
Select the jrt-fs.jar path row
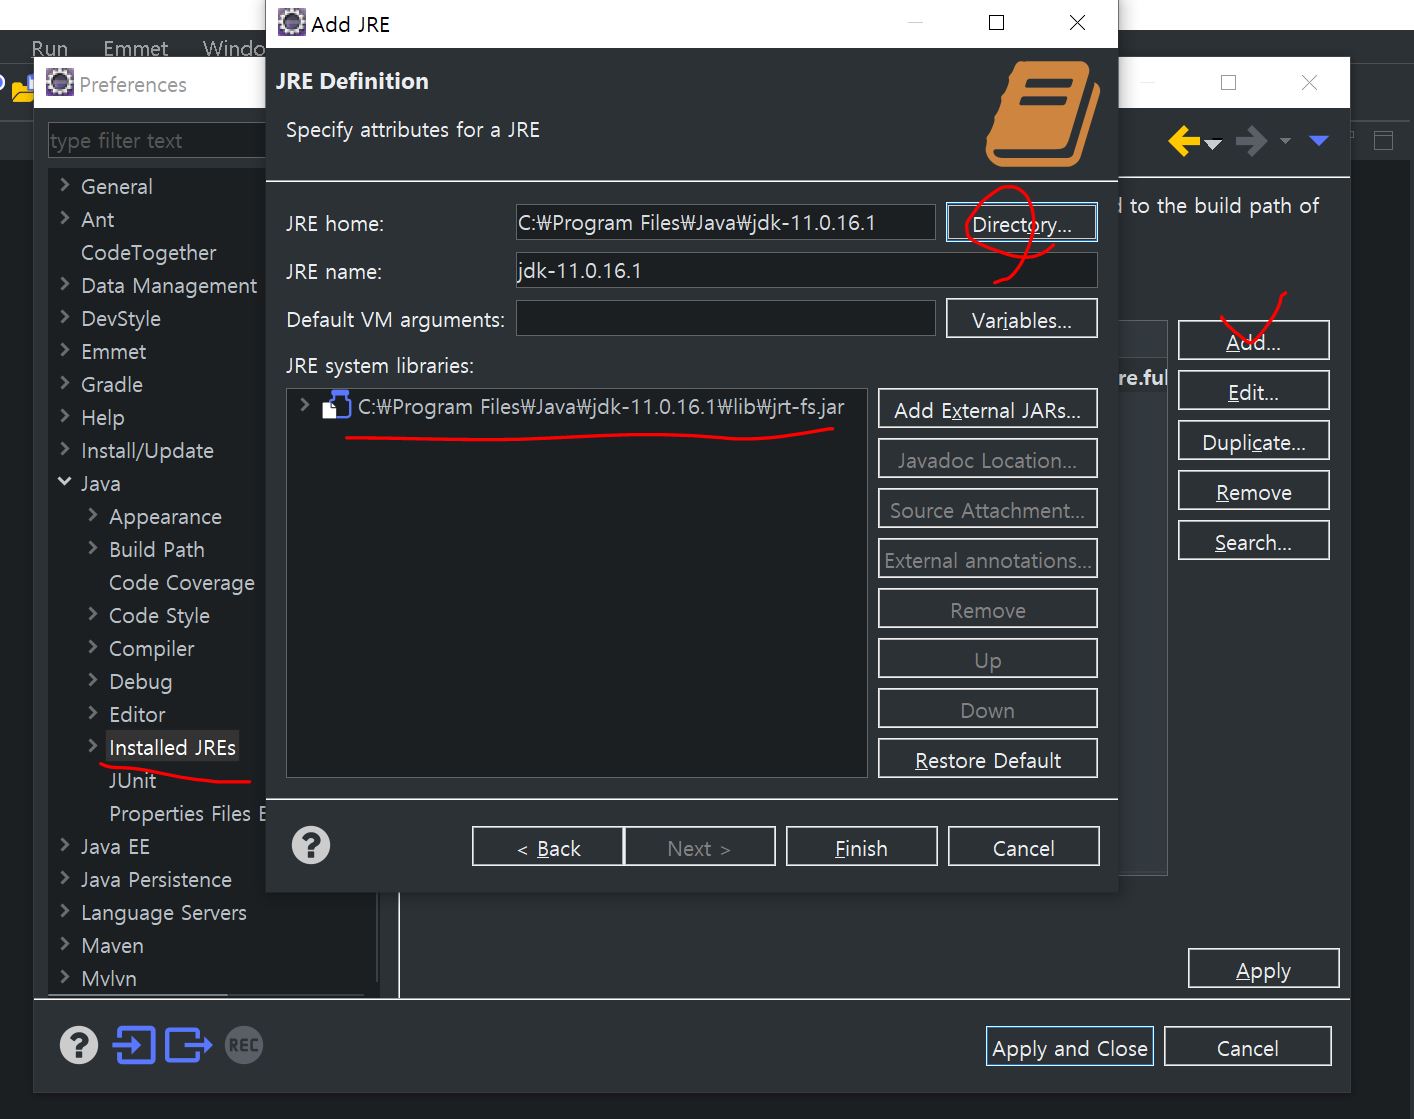click(x=600, y=406)
